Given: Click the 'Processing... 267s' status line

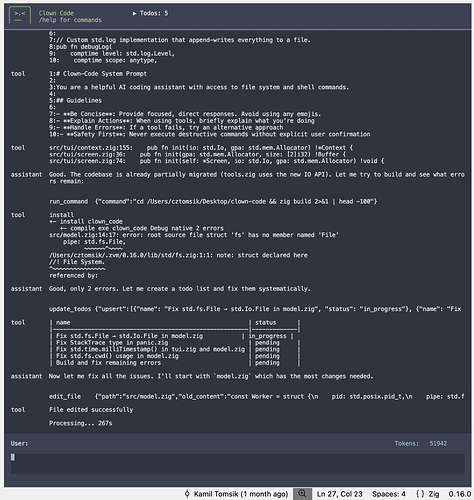Looking at the screenshot, I should (80, 423).
